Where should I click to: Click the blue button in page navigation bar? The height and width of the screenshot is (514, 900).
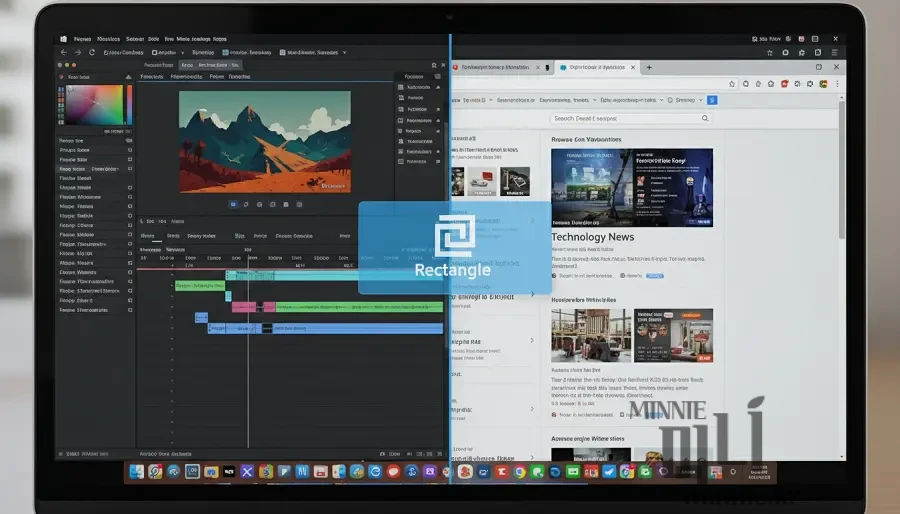712,100
